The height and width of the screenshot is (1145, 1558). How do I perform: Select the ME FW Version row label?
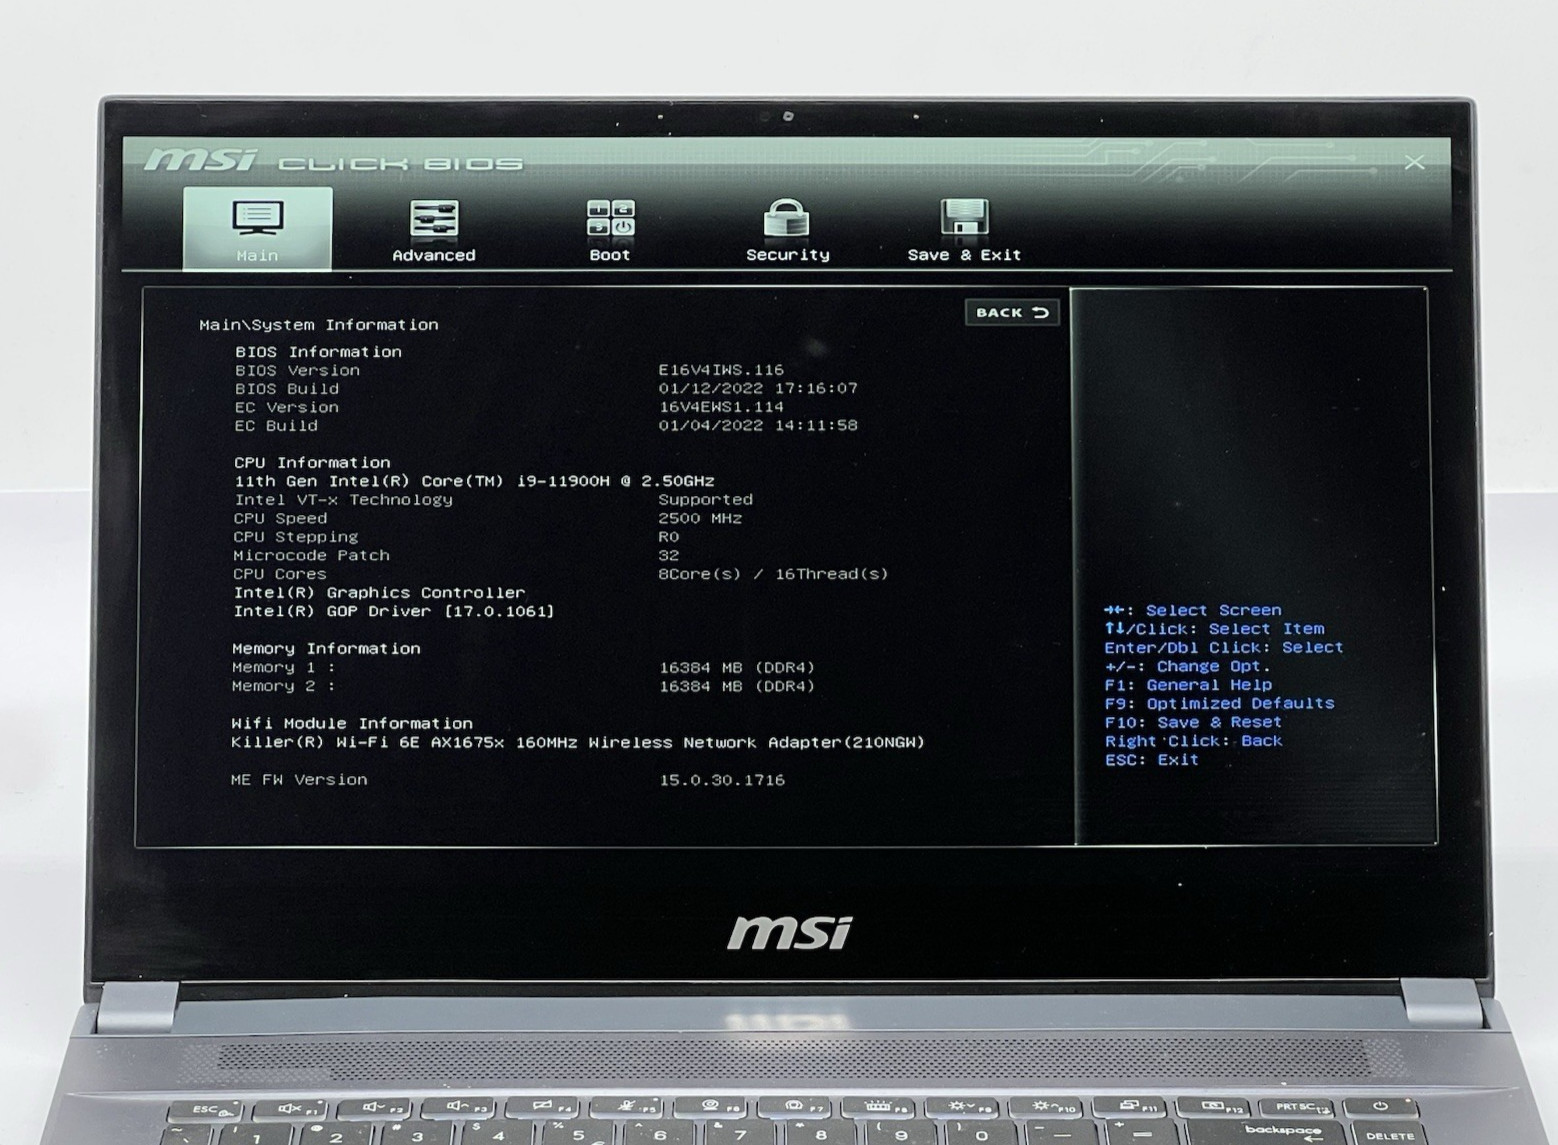click(299, 780)
